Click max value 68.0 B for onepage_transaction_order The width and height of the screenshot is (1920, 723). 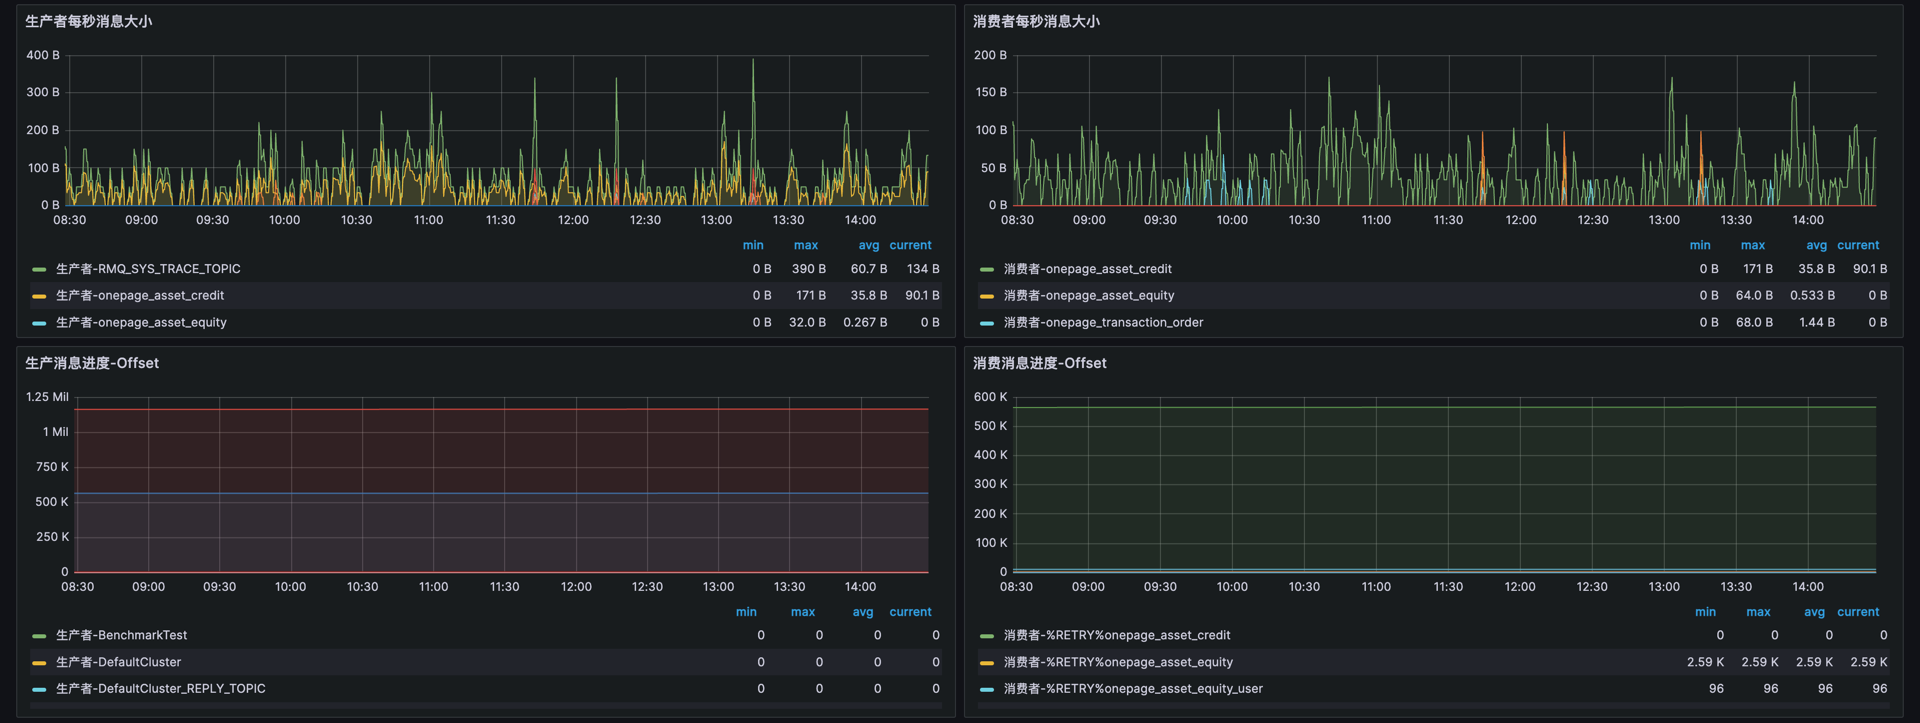(x=1754, y=322)
